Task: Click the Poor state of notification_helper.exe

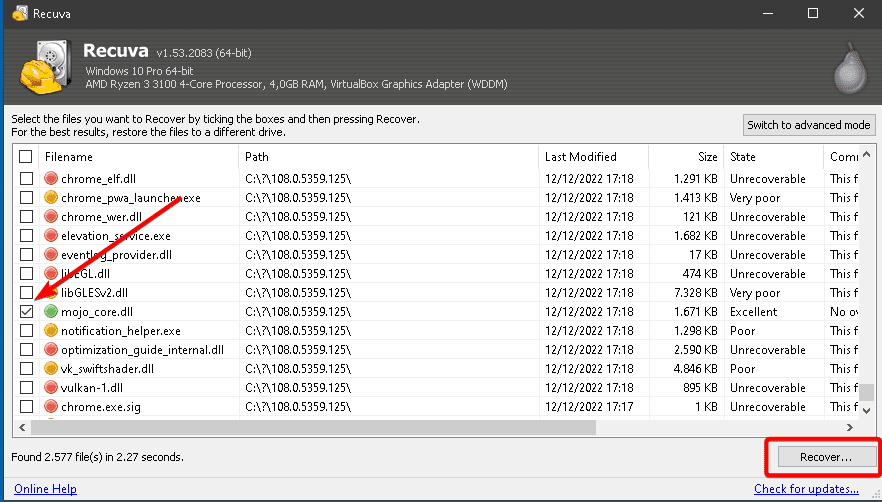Action: 742,331
